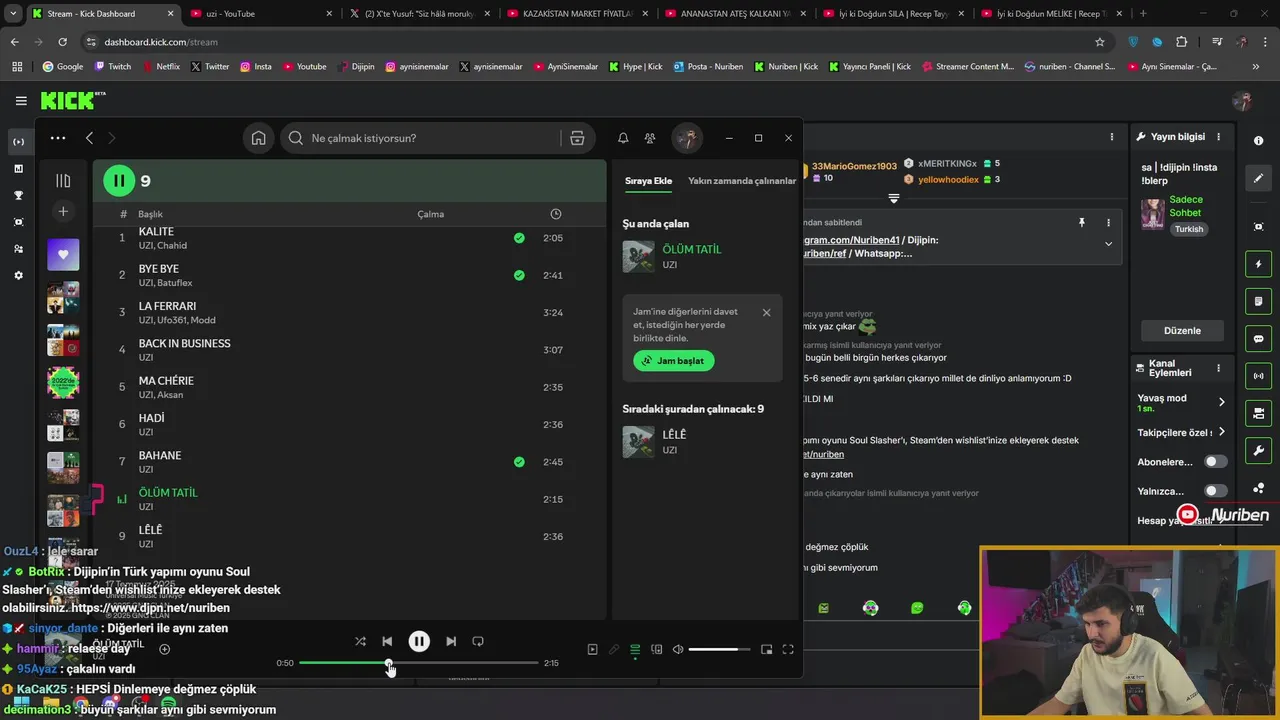The width and height of the screenshot is (1280, 720).
Task: Play the track HADİ
Action: click(151, 418)
